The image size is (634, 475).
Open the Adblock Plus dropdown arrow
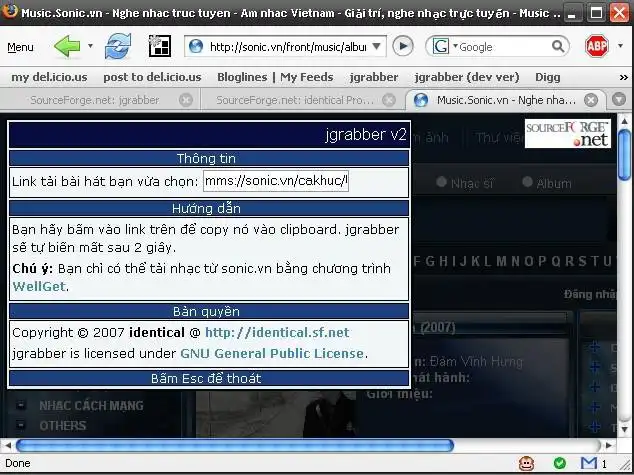(621, 46)
